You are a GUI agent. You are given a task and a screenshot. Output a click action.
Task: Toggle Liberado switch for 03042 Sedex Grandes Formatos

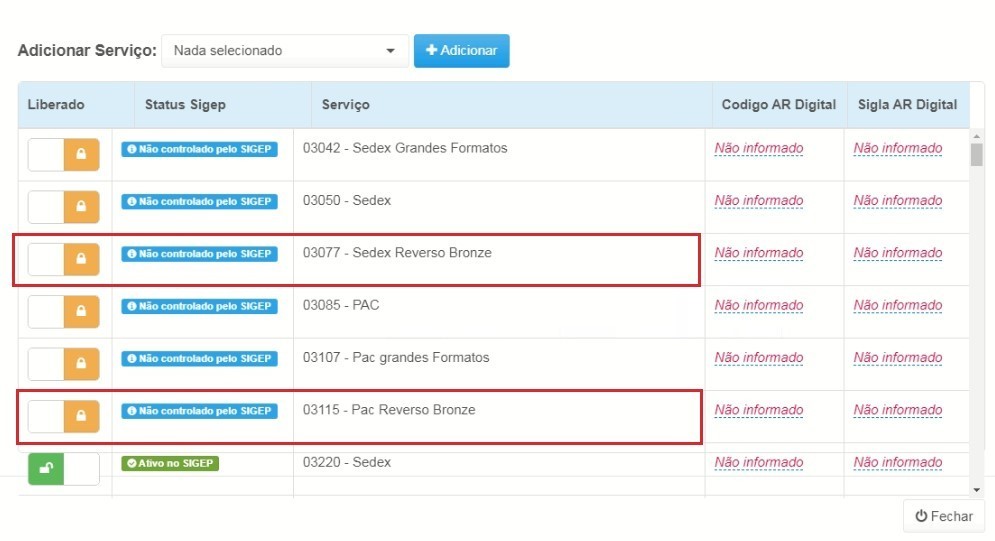coord(63,155)
